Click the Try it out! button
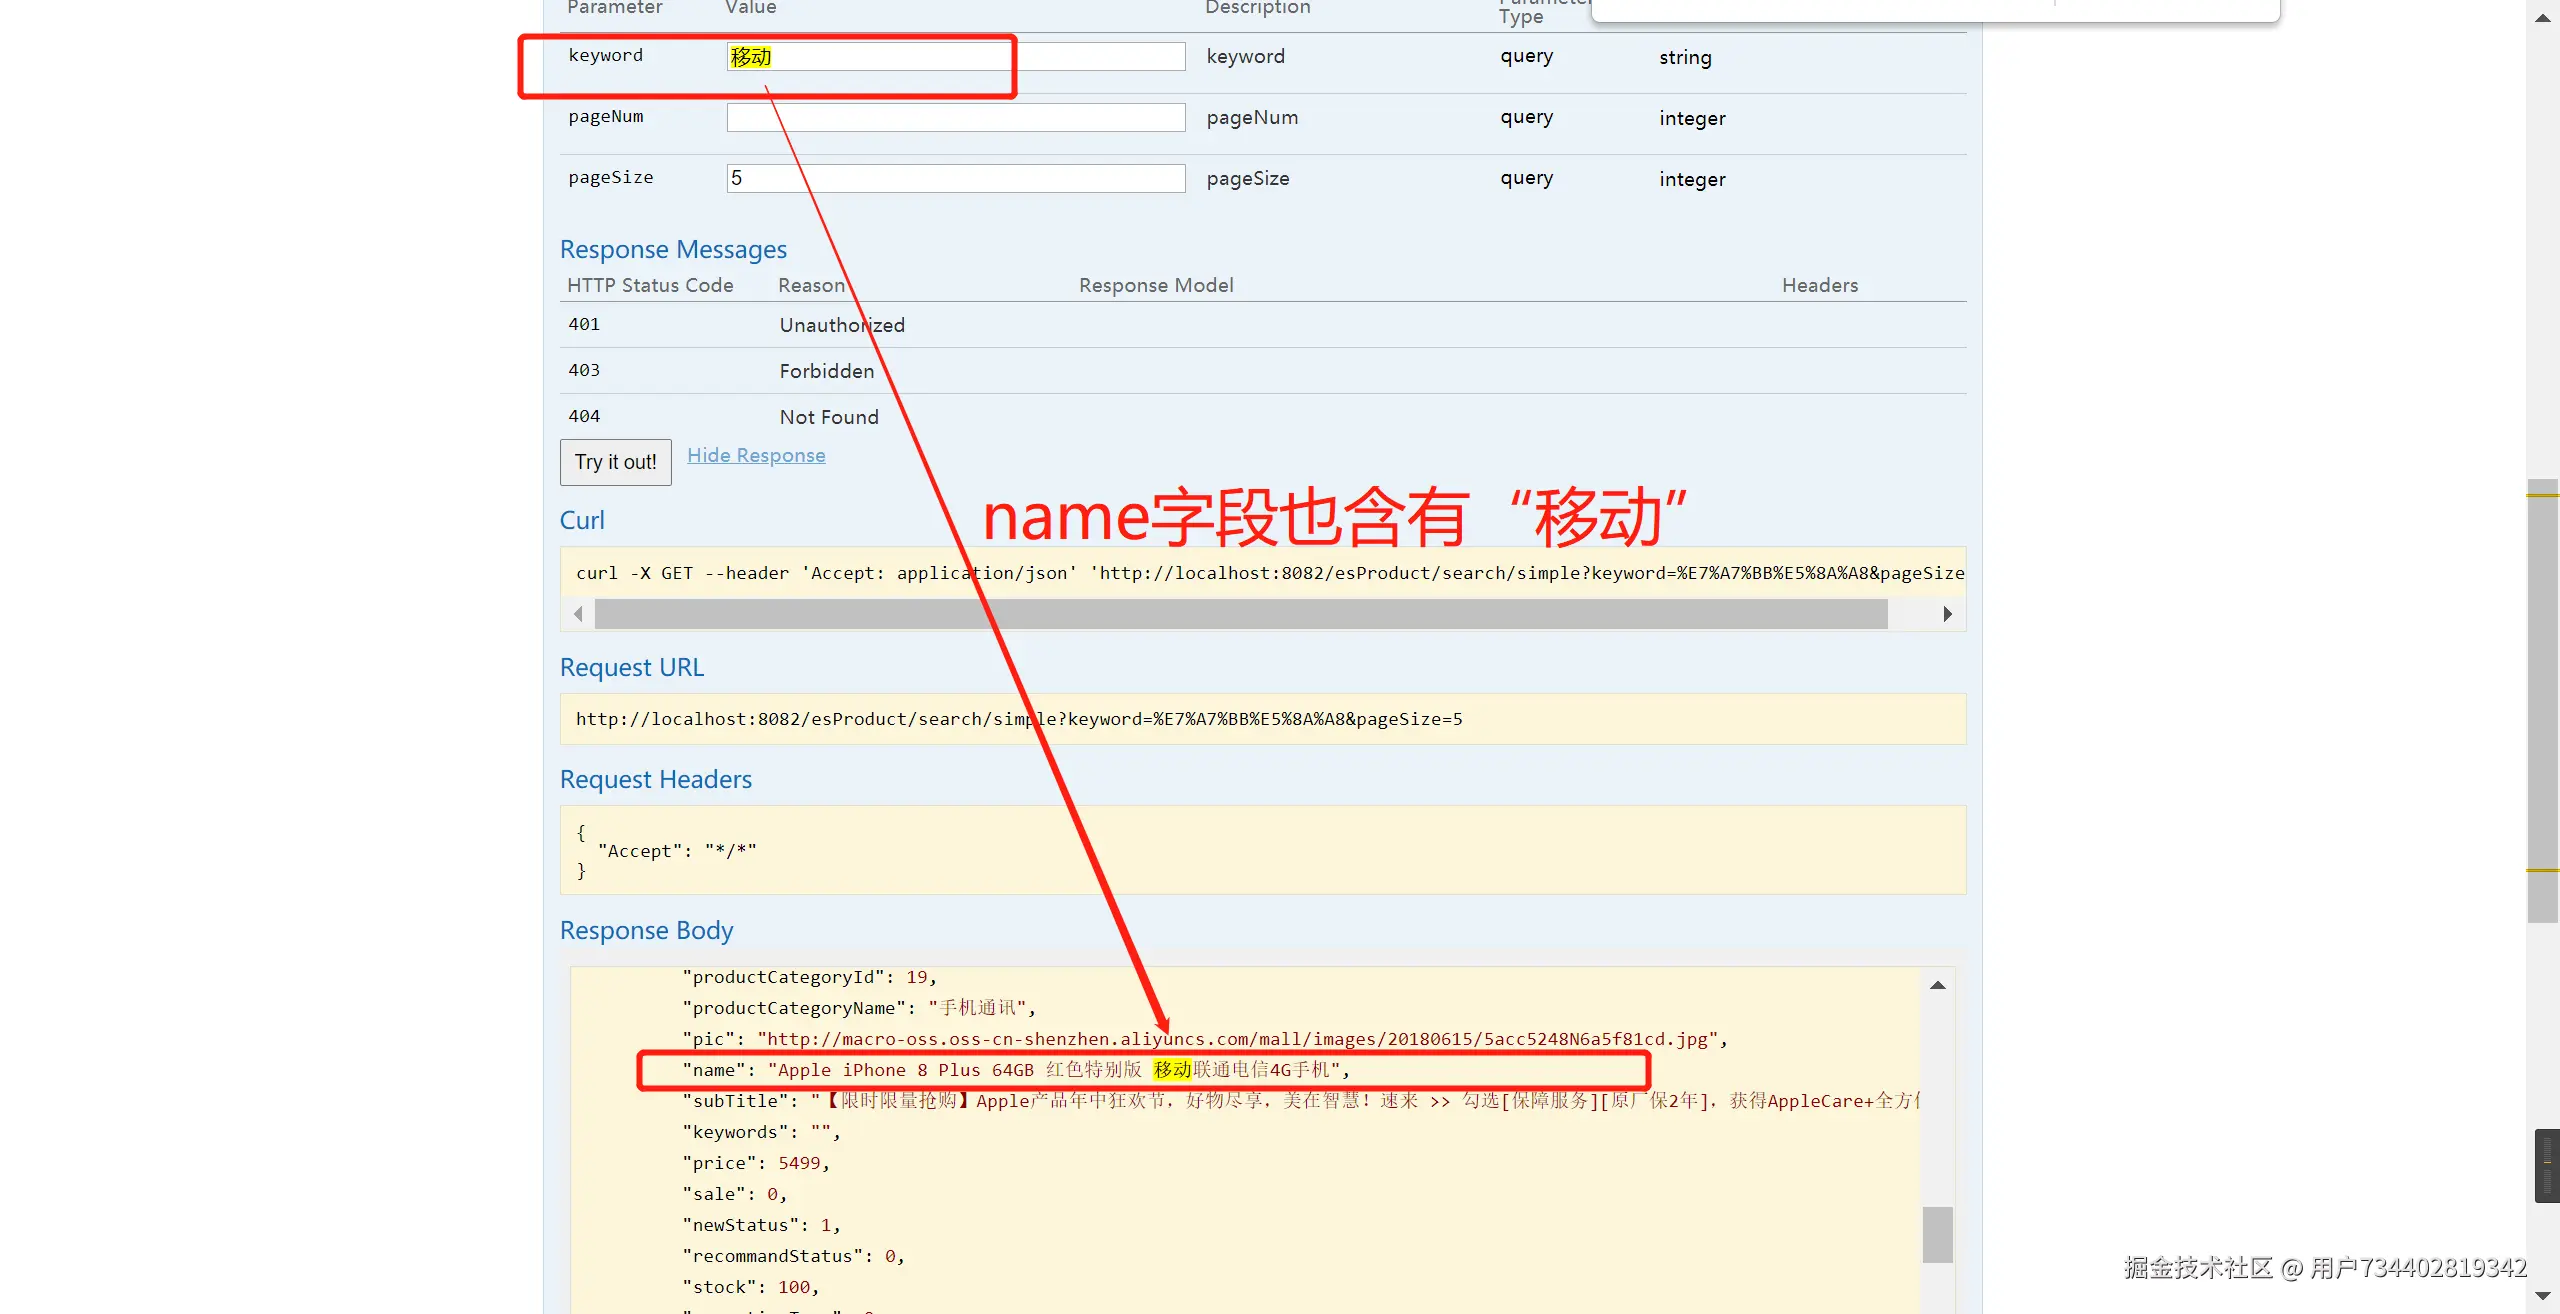This screenshot has height=1314, width=2560. coord(615,462)
